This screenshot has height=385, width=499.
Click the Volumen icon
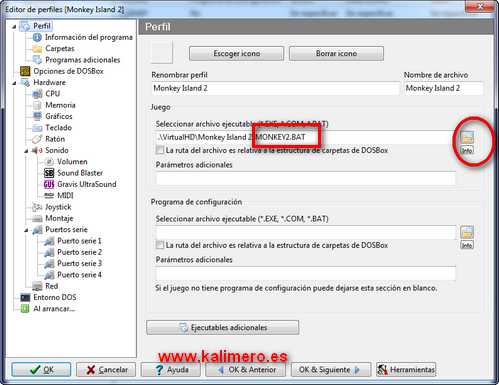tap(49, 162)
